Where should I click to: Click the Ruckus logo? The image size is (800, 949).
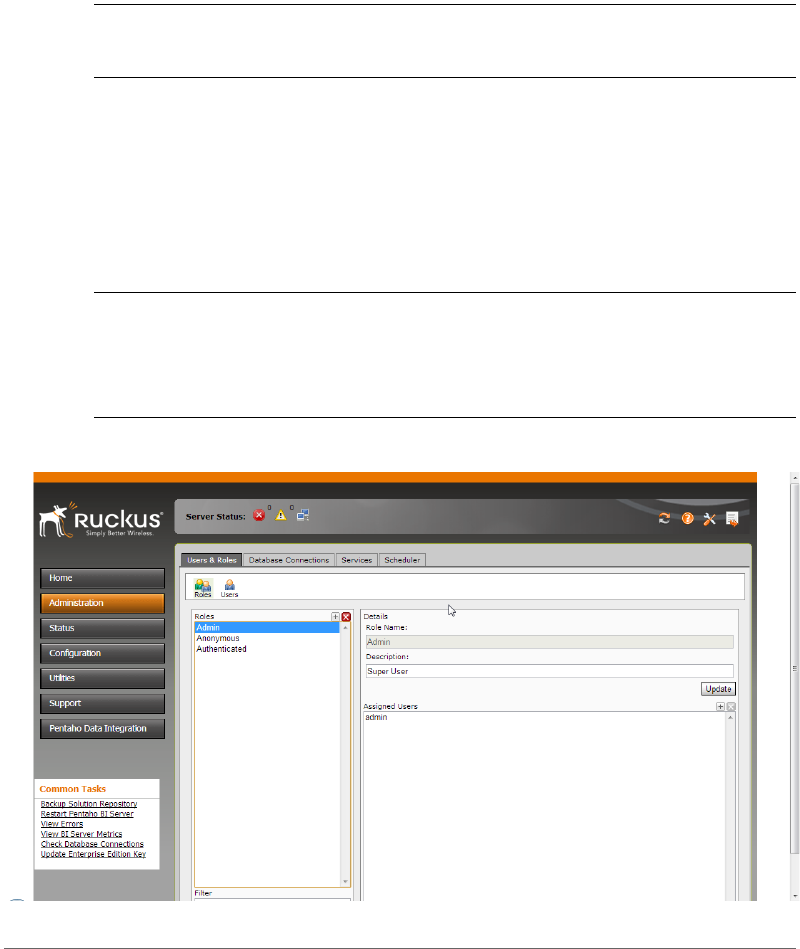pos(101,519)
